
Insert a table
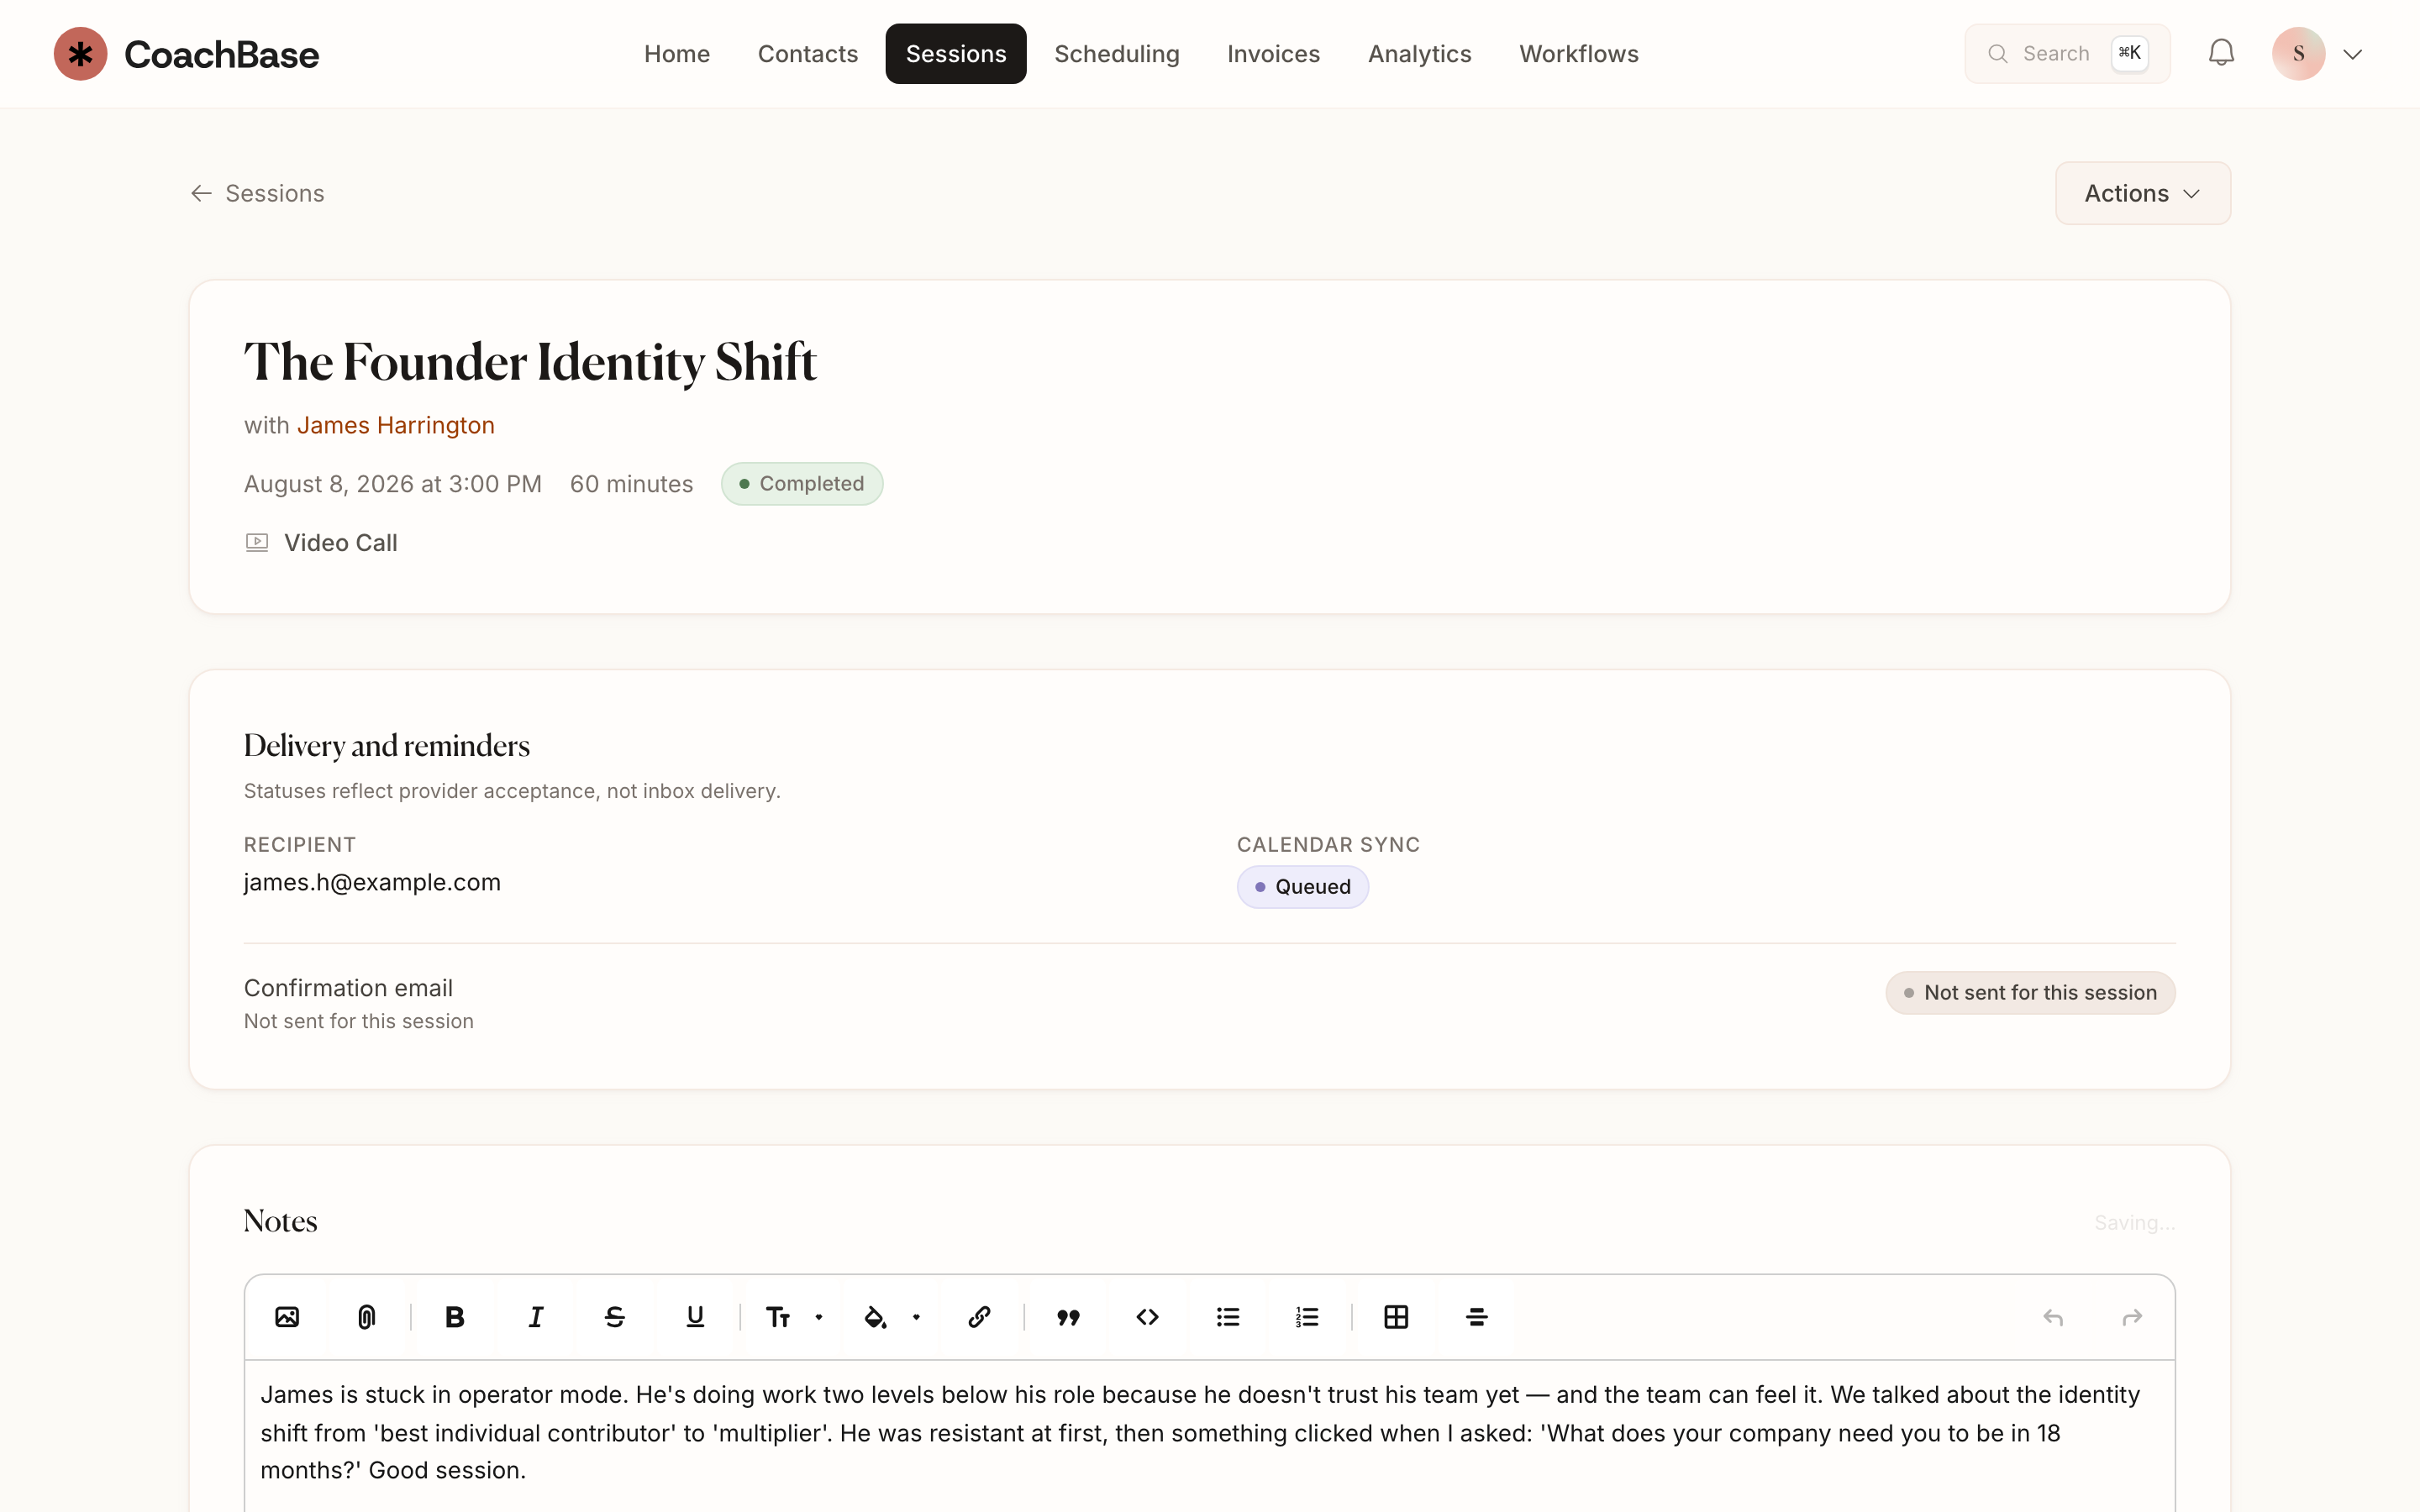tap(1396, 1317)
